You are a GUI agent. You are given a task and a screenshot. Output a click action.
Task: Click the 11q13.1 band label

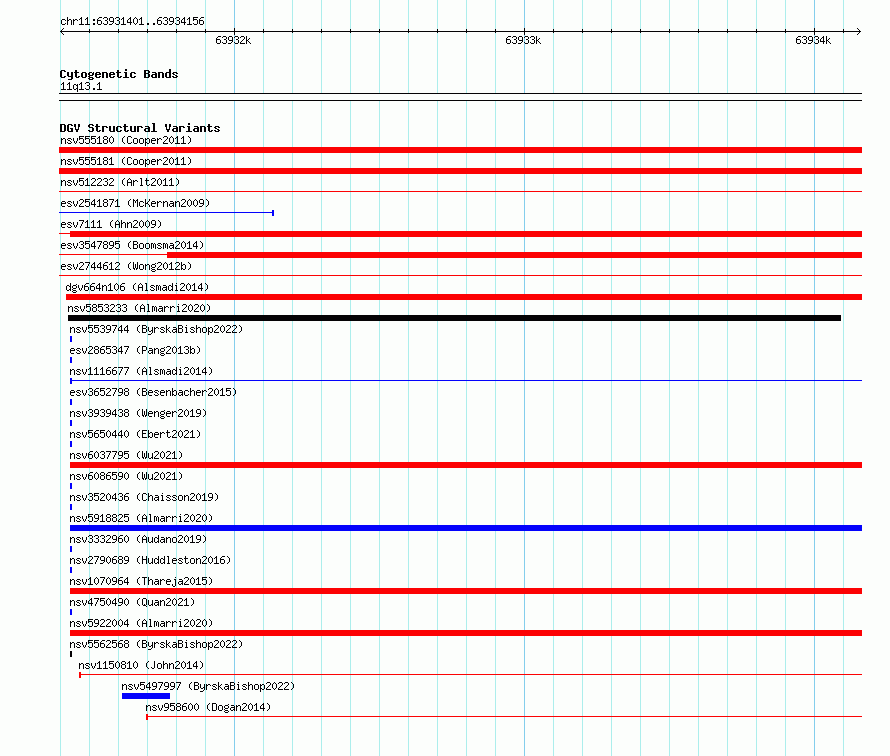coord(81,86)
